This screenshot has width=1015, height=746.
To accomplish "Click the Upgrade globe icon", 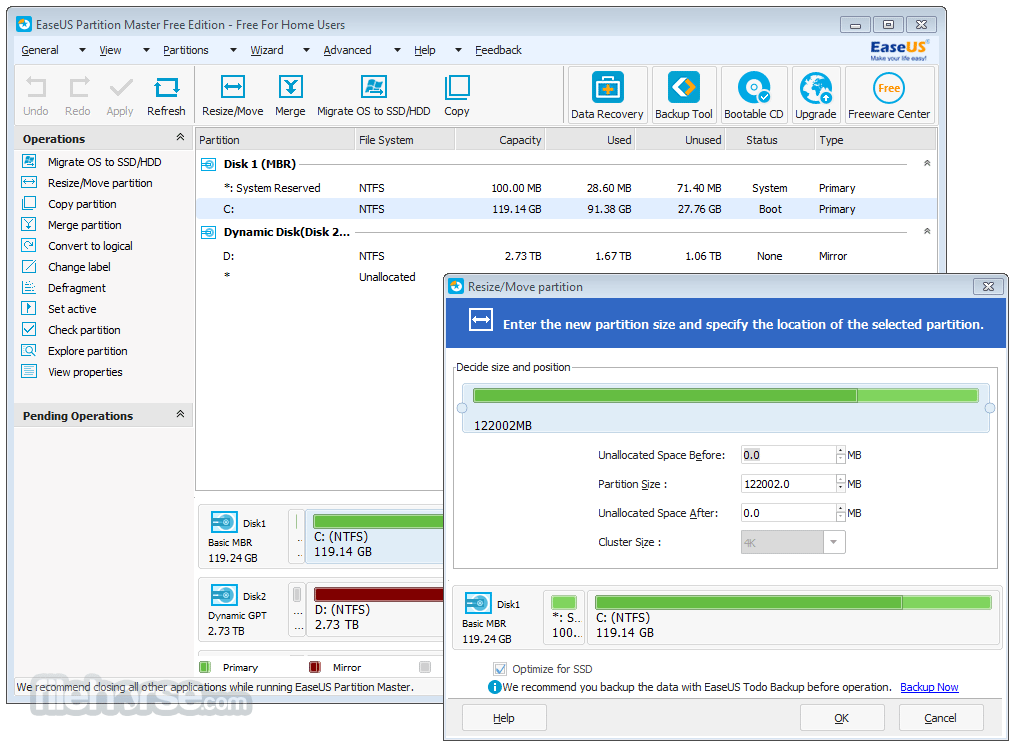I will click(x=816, y=88).
